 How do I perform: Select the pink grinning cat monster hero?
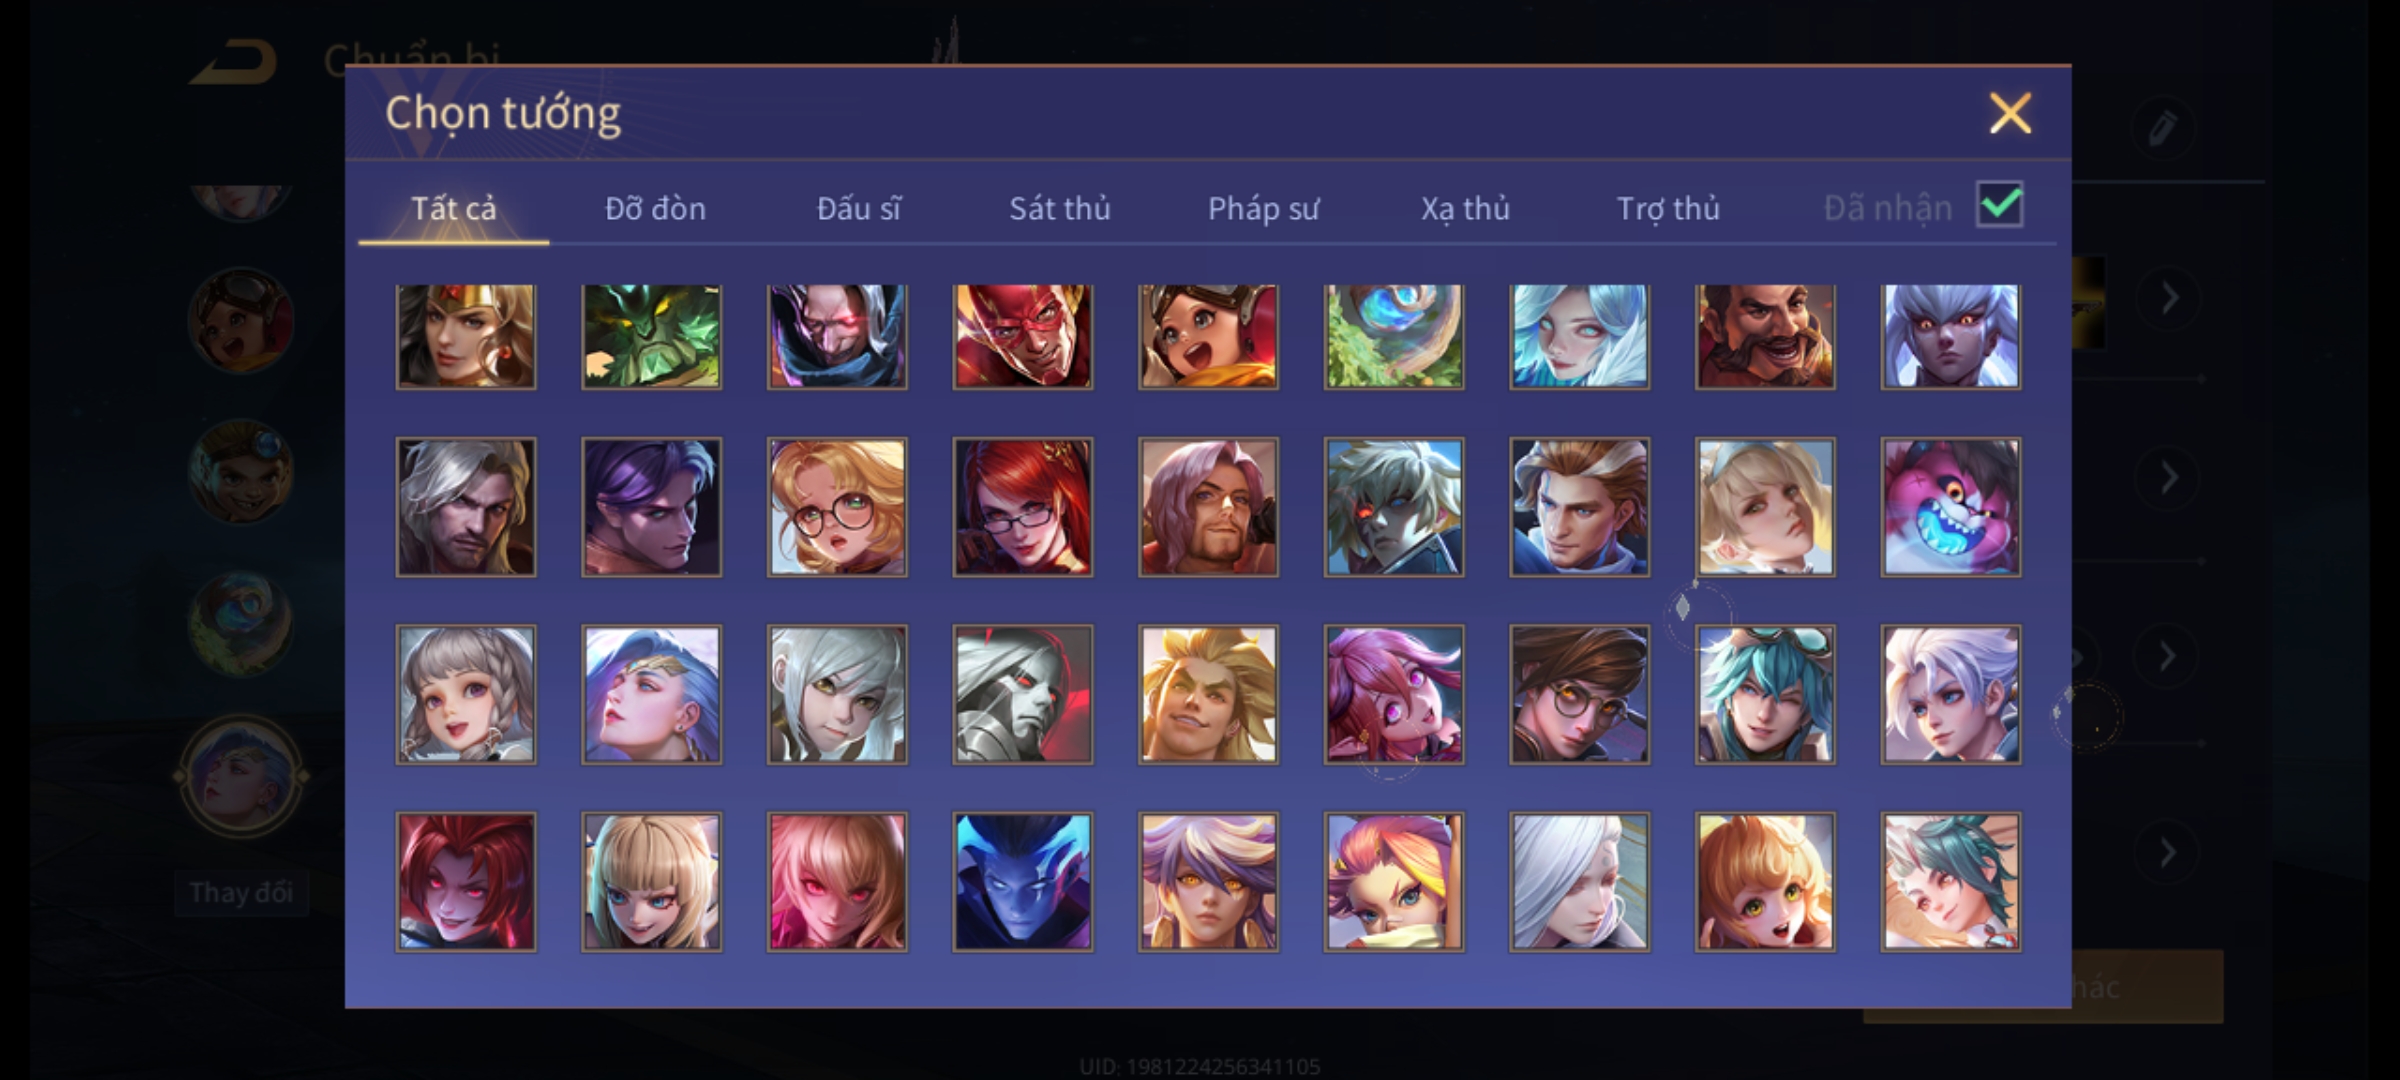click(1950, 507)
